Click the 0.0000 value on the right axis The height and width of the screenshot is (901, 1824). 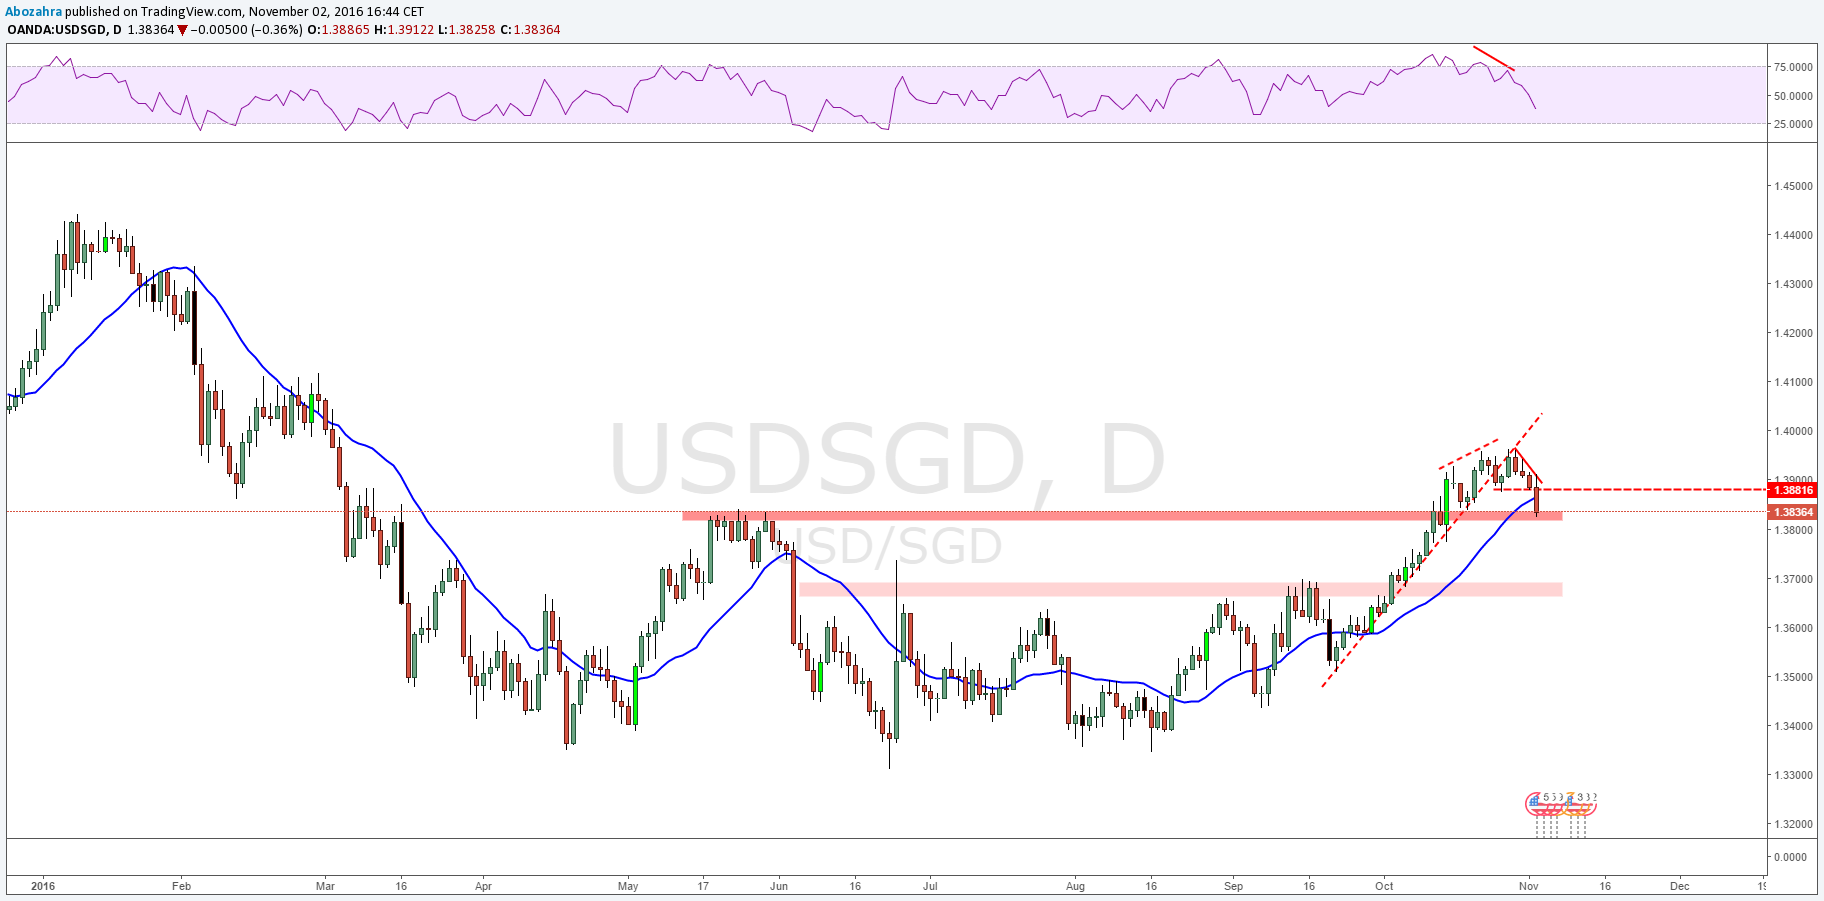point(1790,857)
